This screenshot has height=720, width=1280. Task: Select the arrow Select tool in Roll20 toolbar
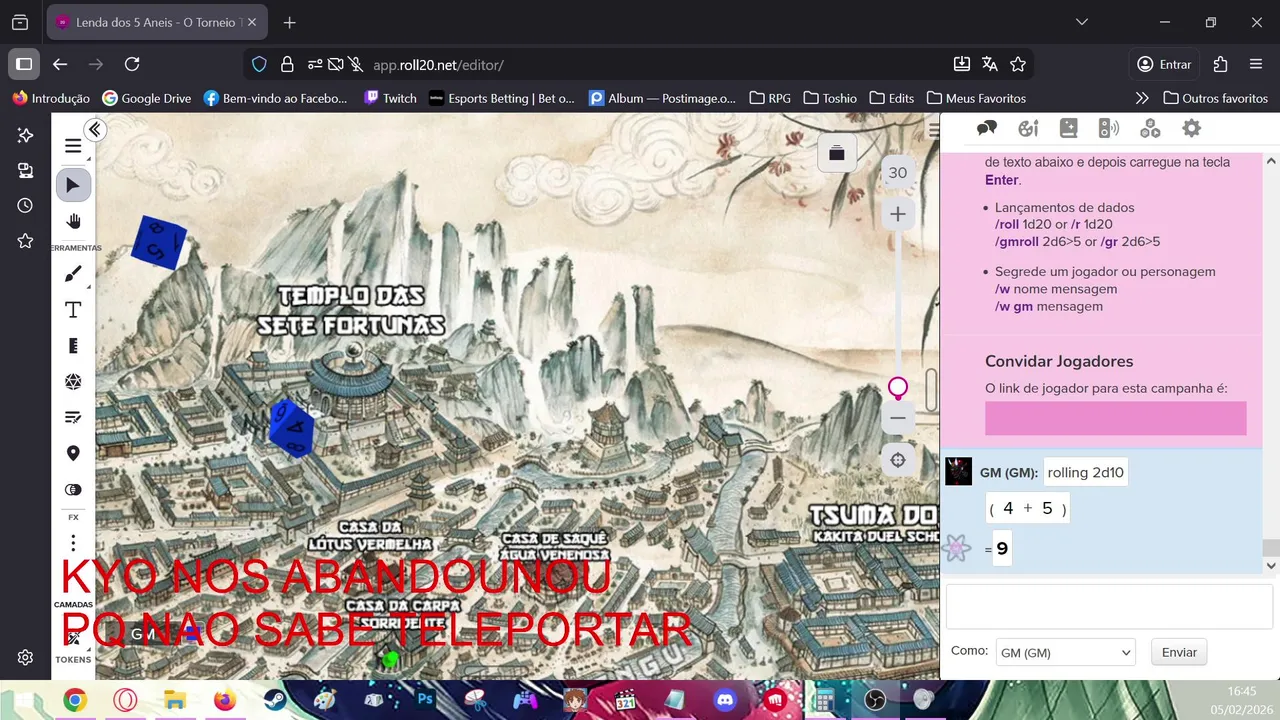pos(73,185)
